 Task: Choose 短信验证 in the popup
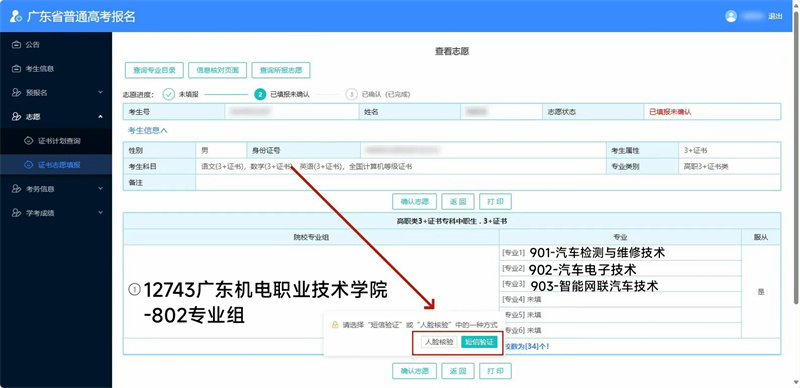479,342
